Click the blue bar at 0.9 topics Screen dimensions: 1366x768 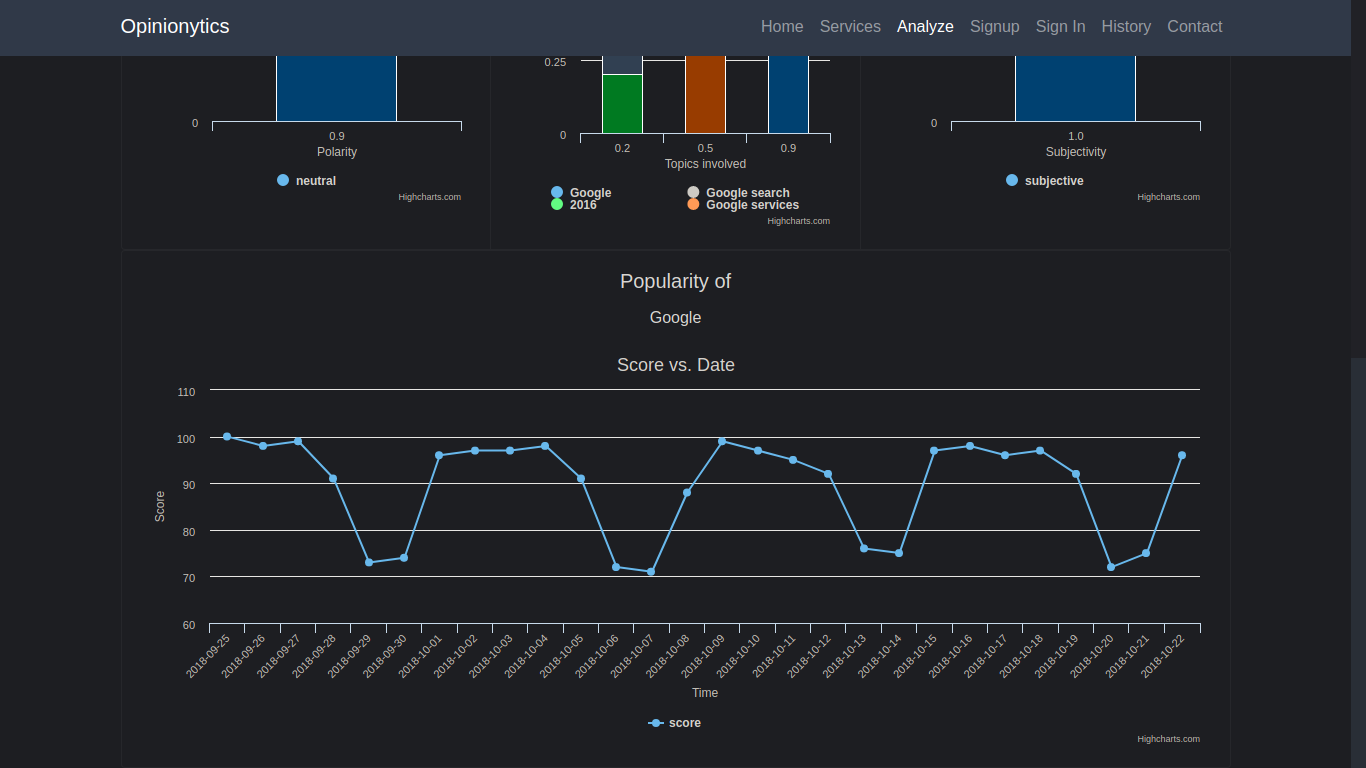[788, 95]
